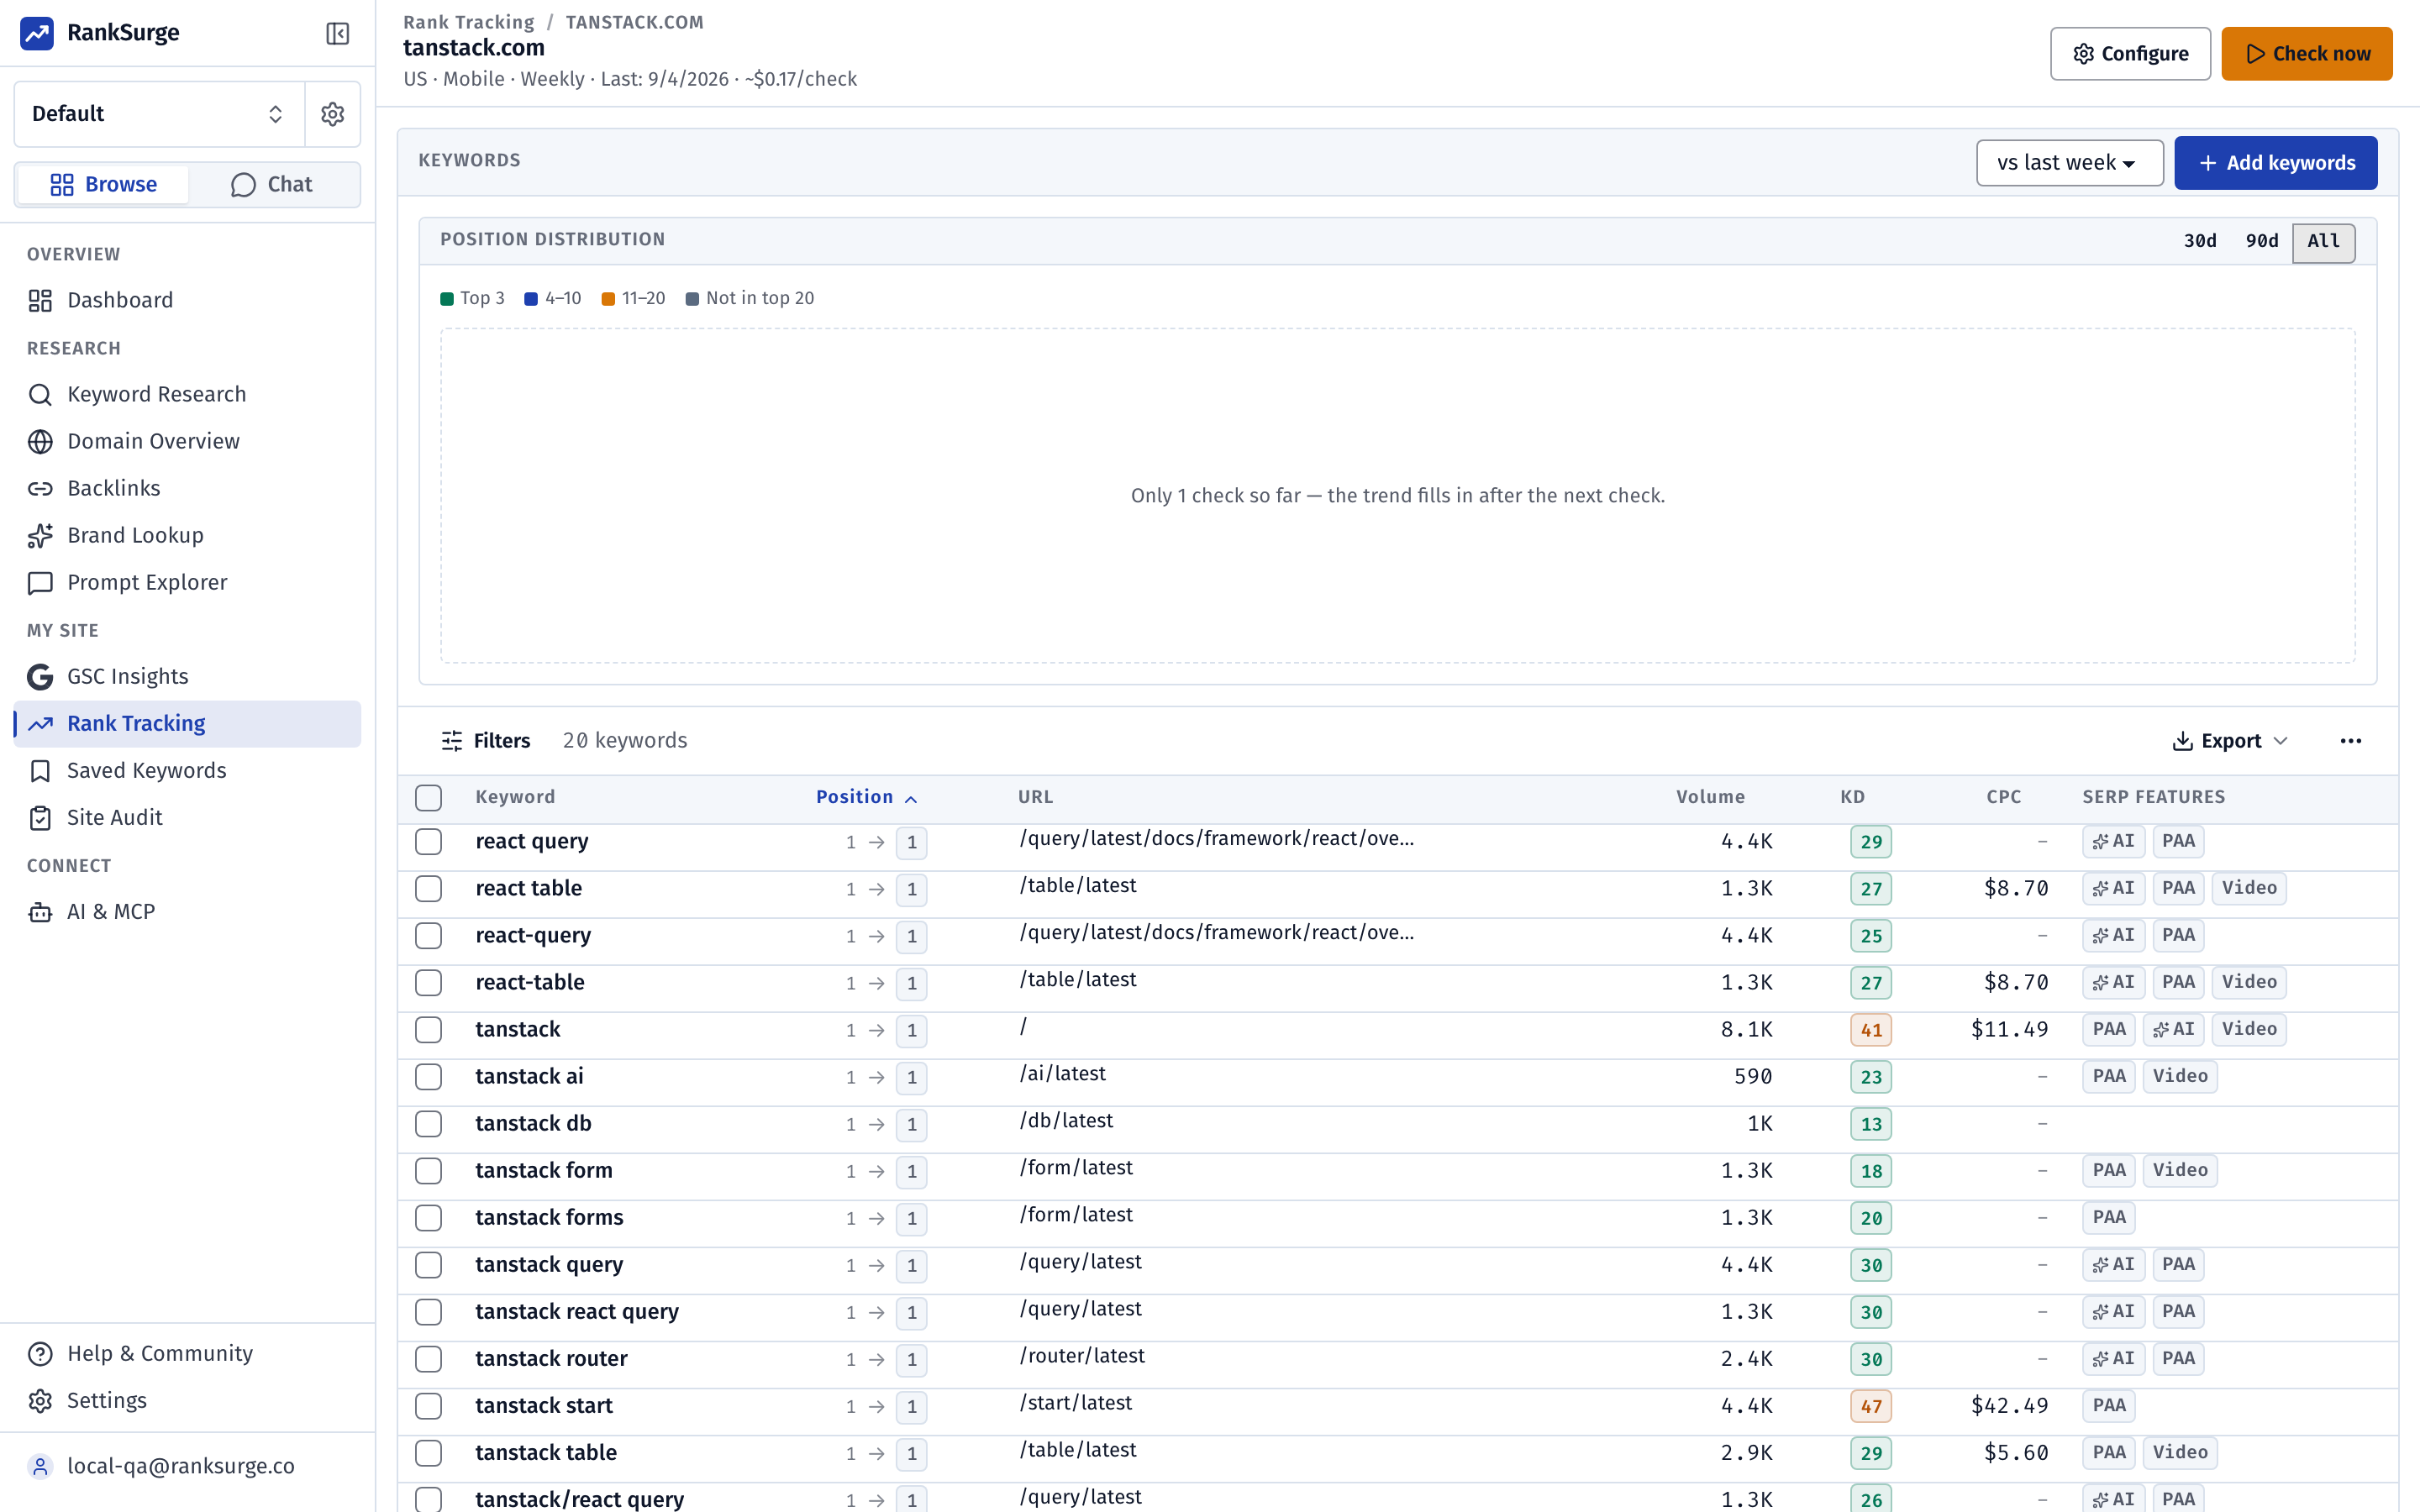Sort by the Position column
The width and height of the screenshot is (2420, 1512).
(x=866, y=797)
